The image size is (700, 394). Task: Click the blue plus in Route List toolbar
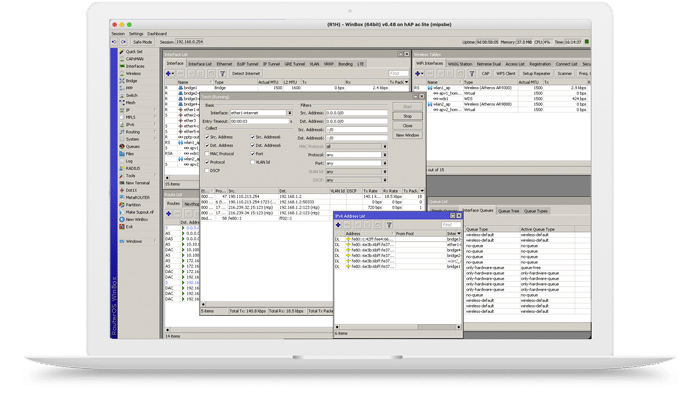(x=168, y=214)
